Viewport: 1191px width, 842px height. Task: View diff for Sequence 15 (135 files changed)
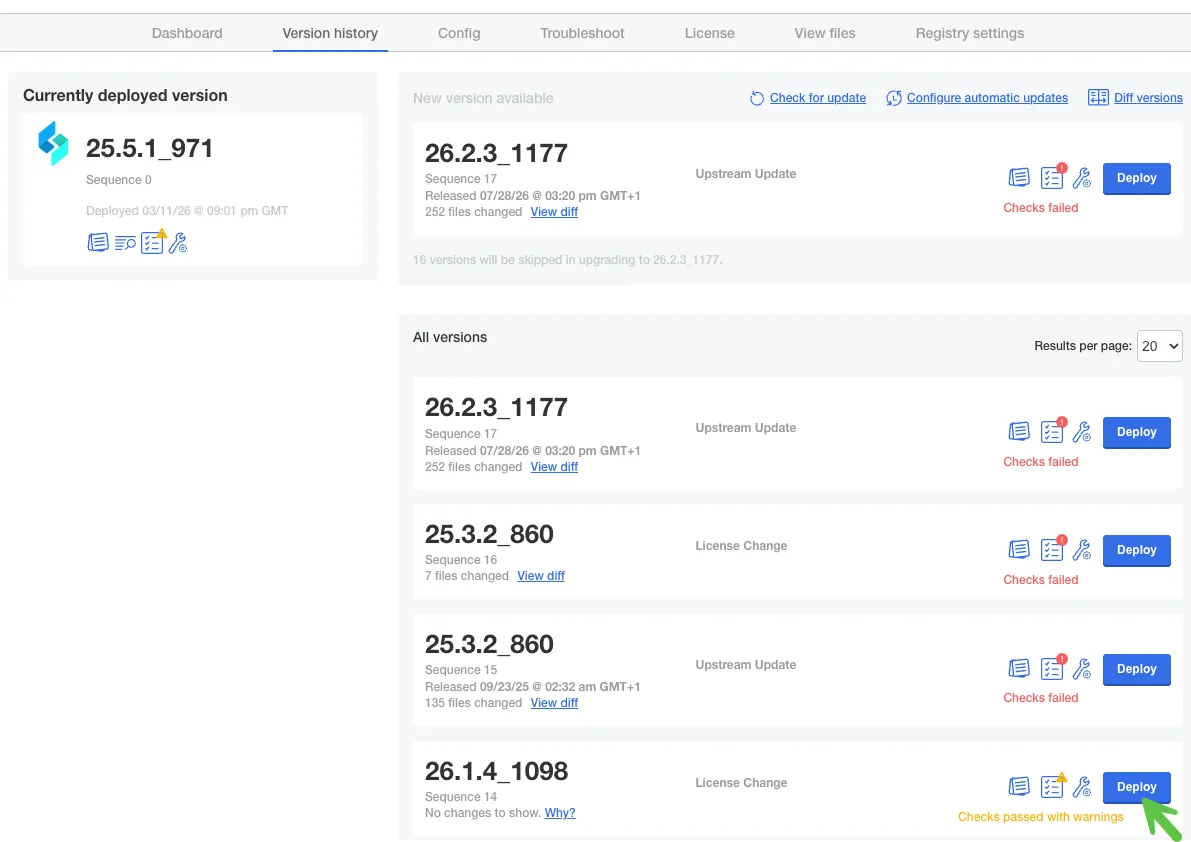click(554, 703)
